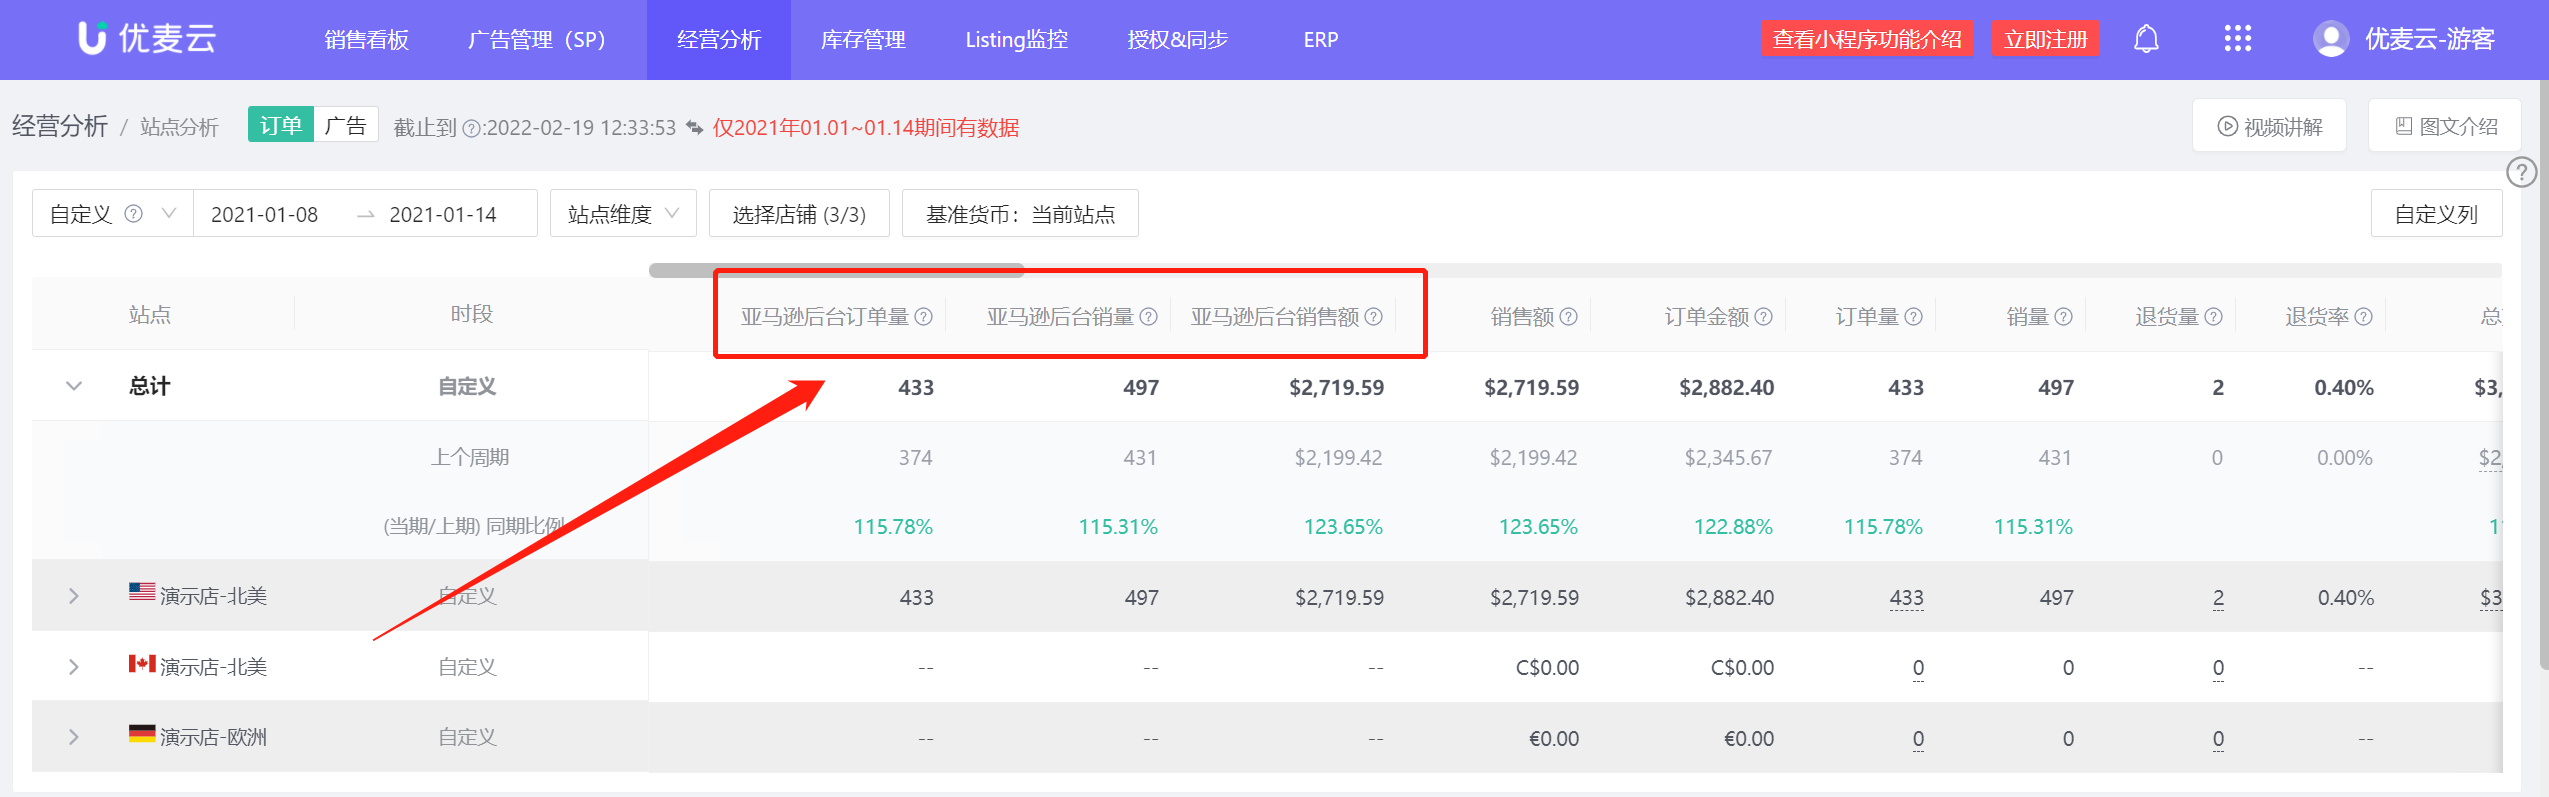
Task: Click the vertical page scrollbar
Action: [2543, 375]
